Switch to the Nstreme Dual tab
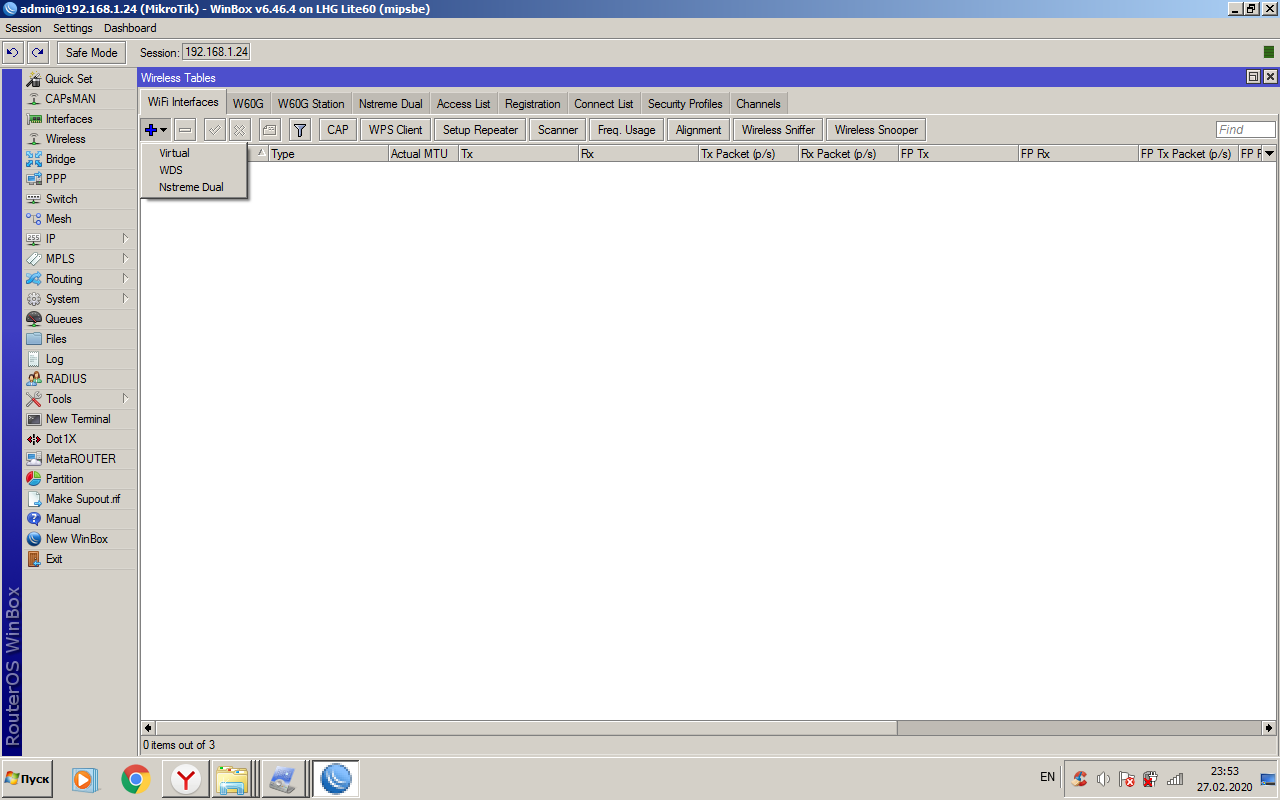 [391, 103]
